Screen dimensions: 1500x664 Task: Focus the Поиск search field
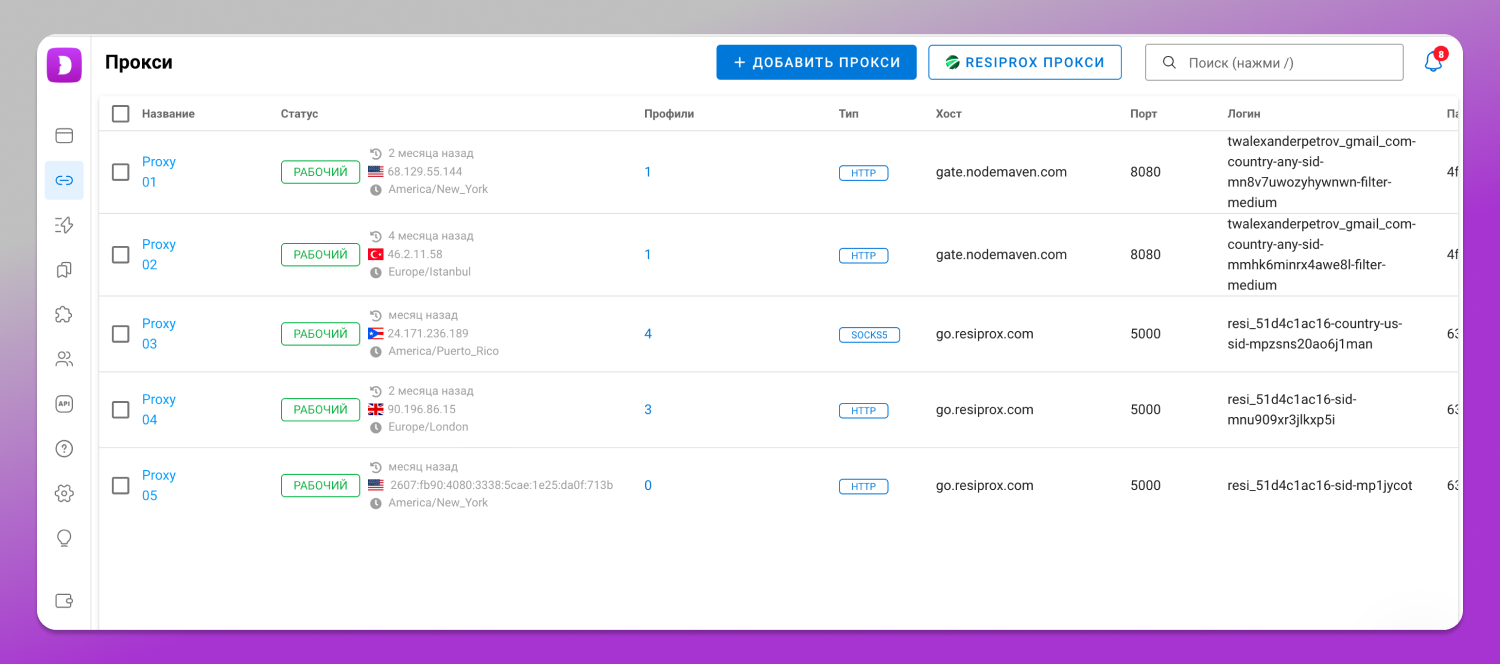[1274, 62]
